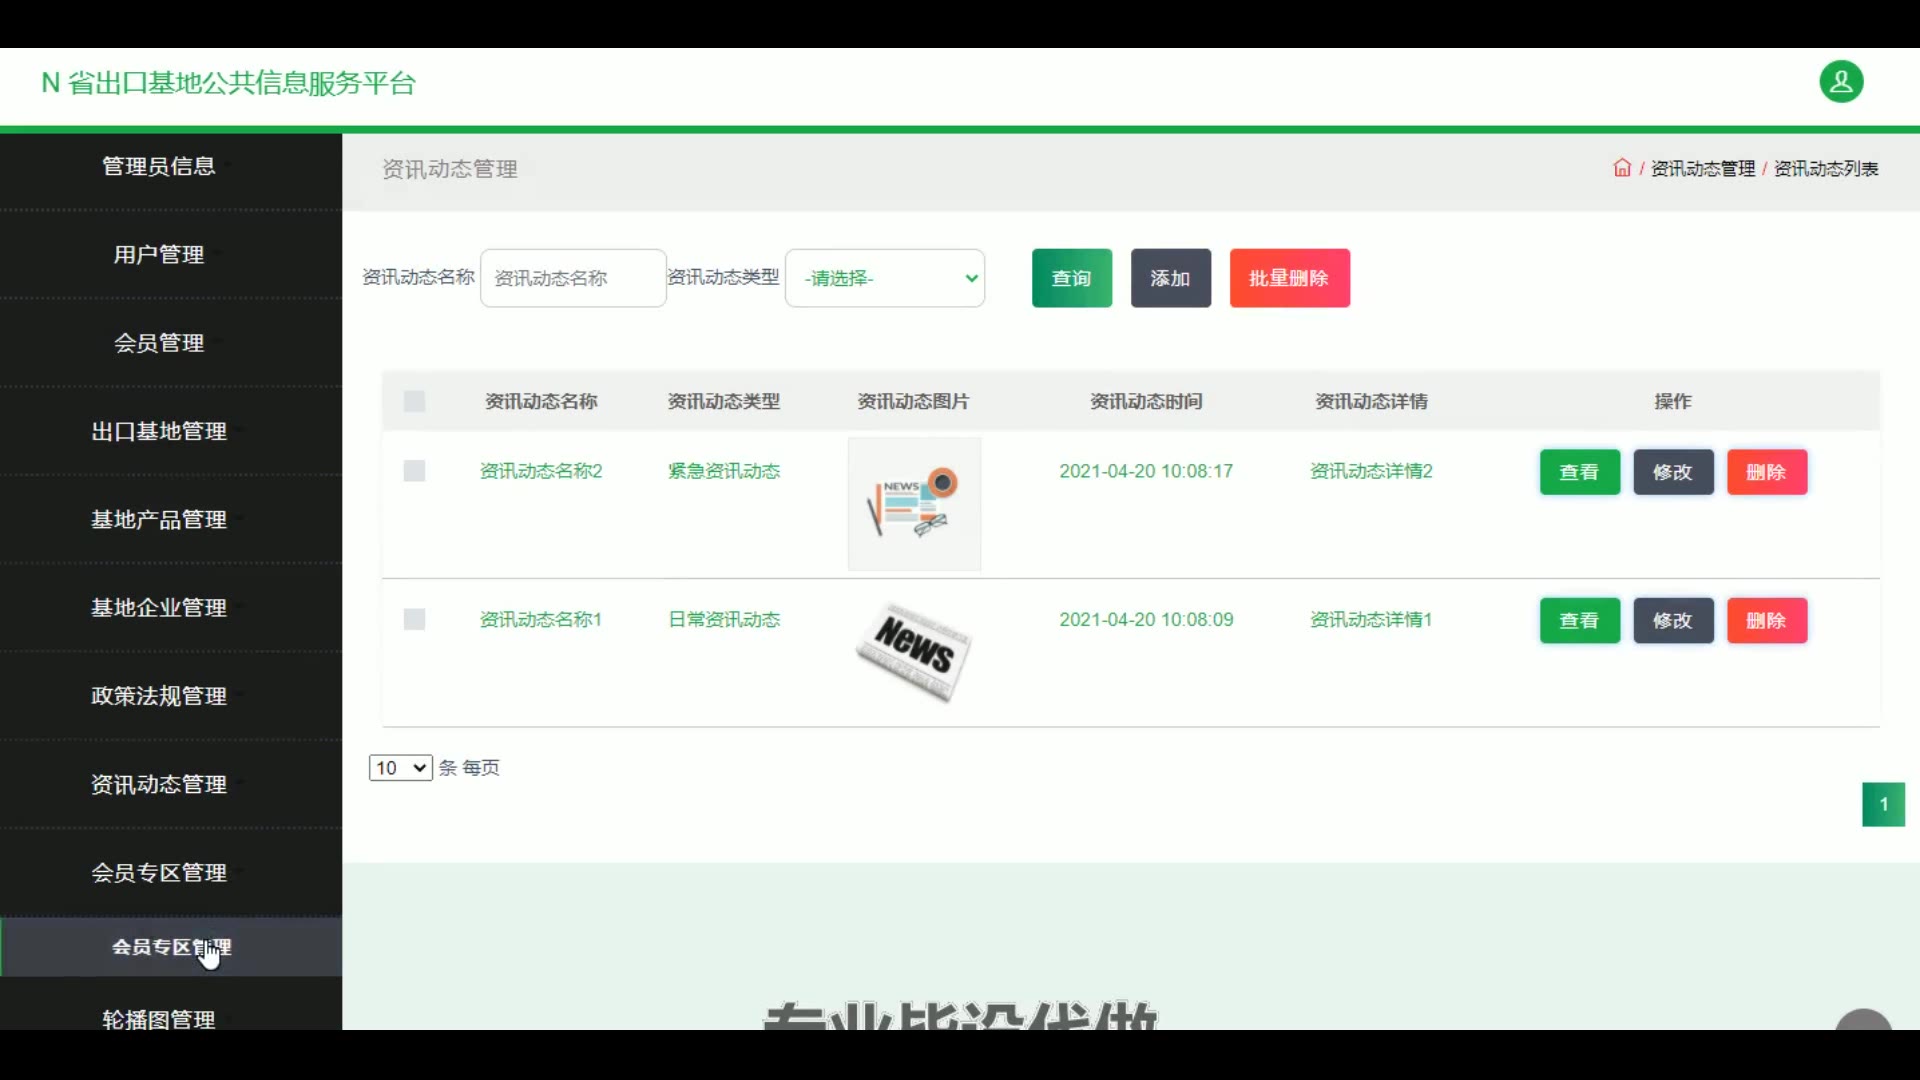Open the 资讯动态类型 dropdown

[885, 278]
